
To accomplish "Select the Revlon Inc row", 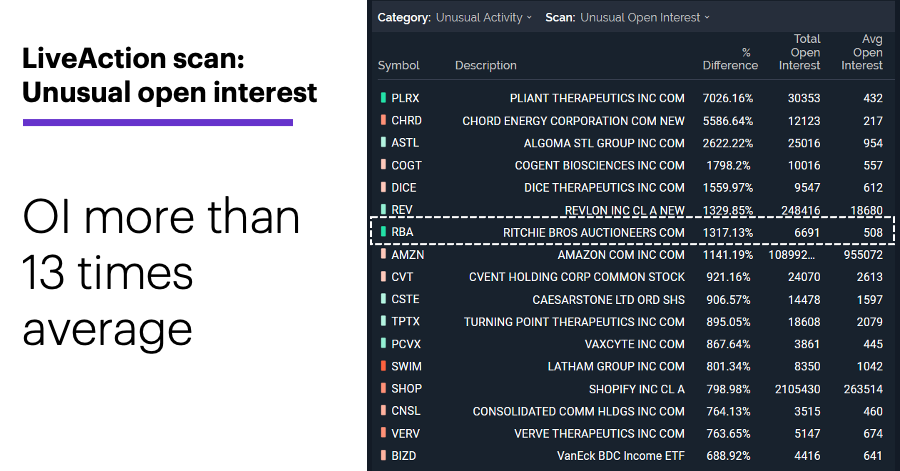I will [632, 210].
